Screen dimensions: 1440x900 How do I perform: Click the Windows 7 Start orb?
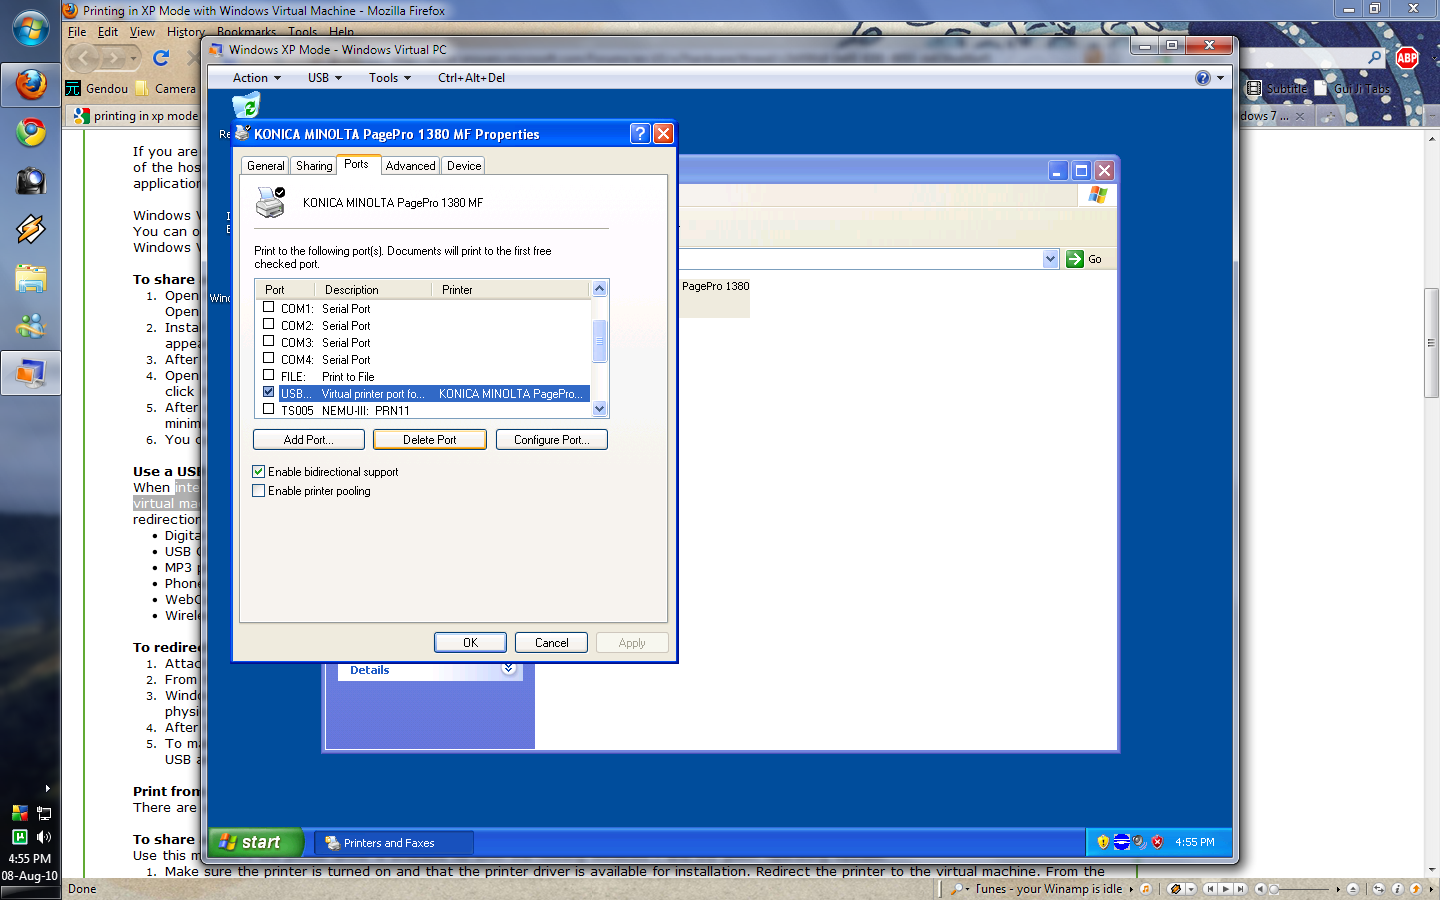click(30, 28)
